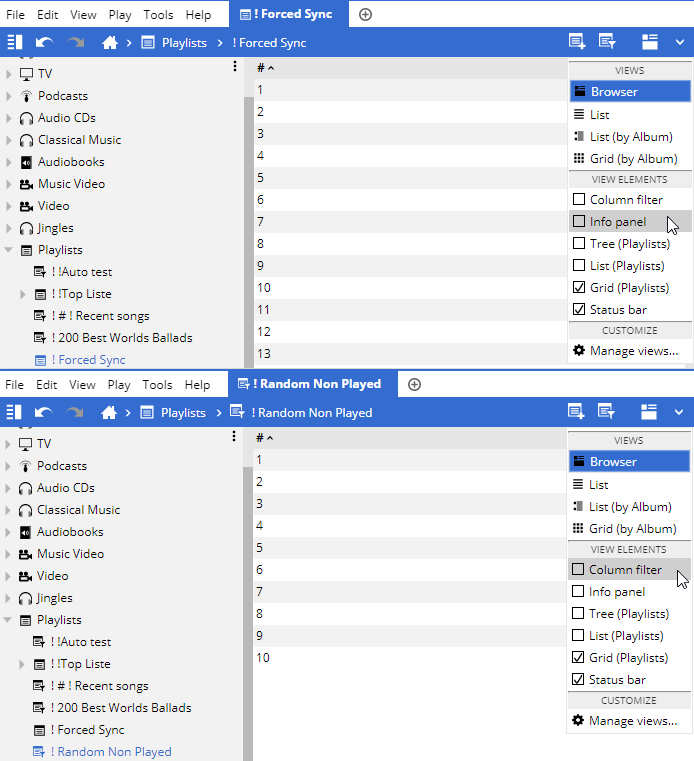Switch to the ! Random Non Played tab
694x761 pixels.
(x=315, y=384)
